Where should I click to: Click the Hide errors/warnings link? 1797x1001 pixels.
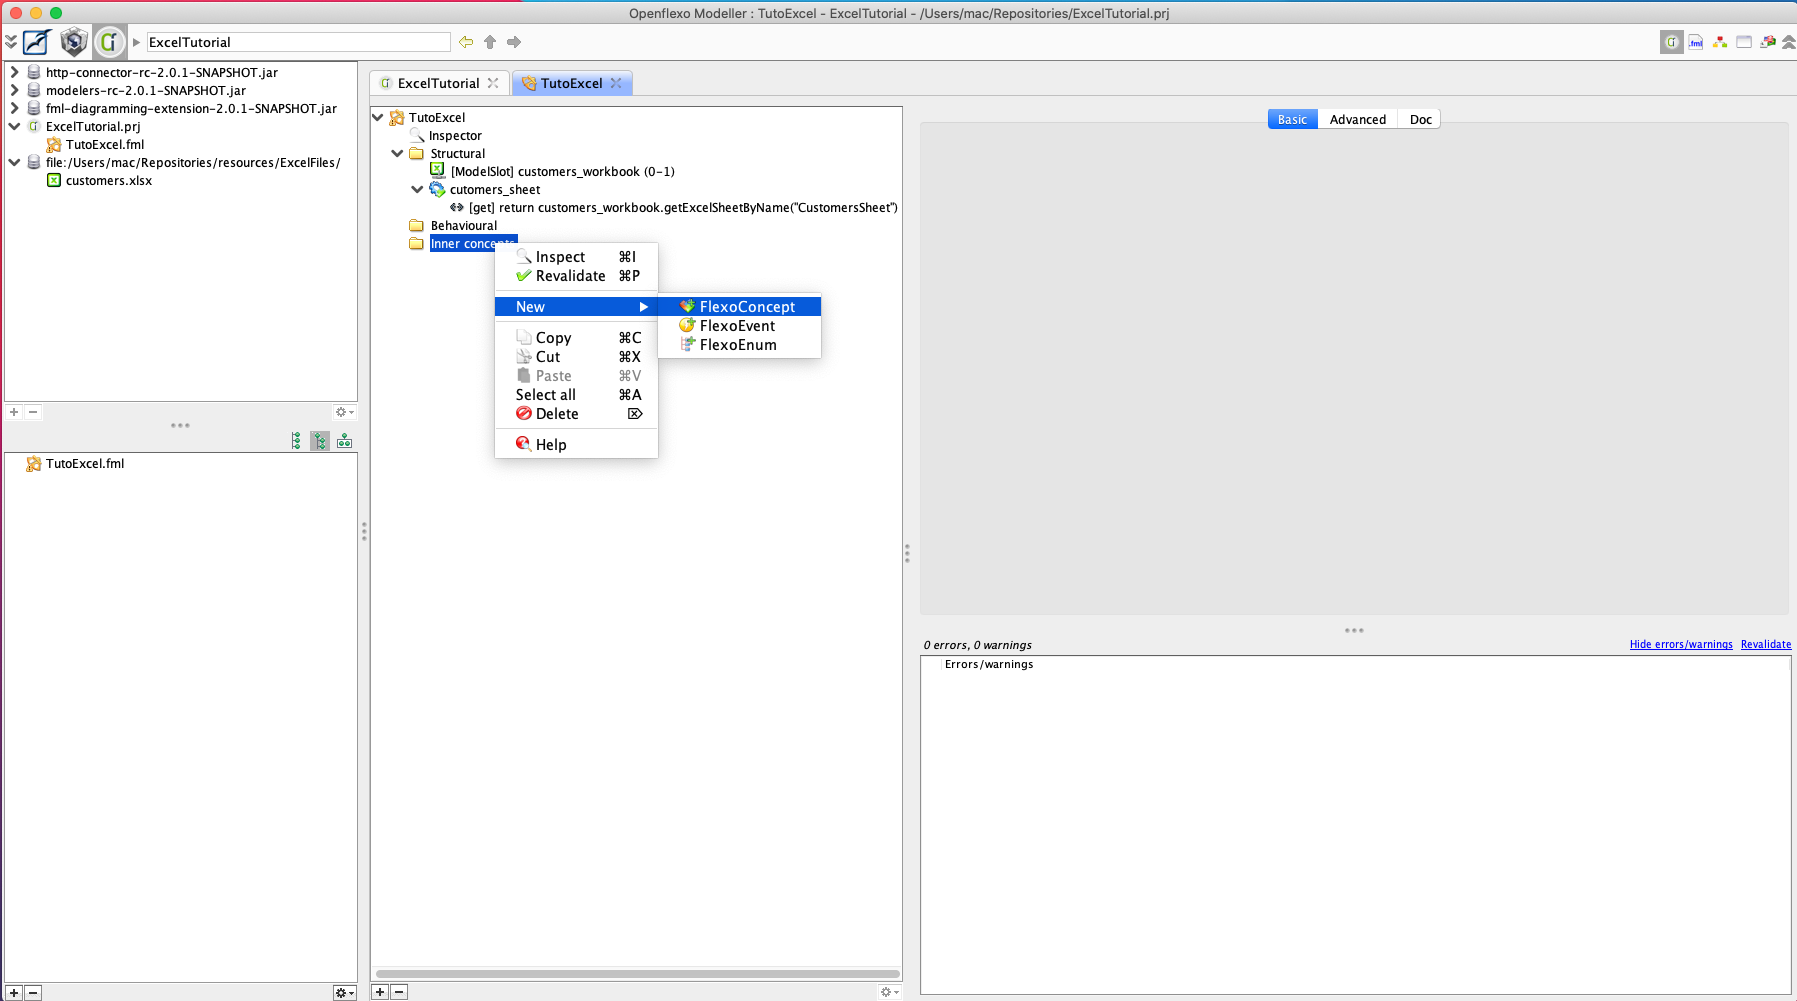click(x=1681, y=644)
